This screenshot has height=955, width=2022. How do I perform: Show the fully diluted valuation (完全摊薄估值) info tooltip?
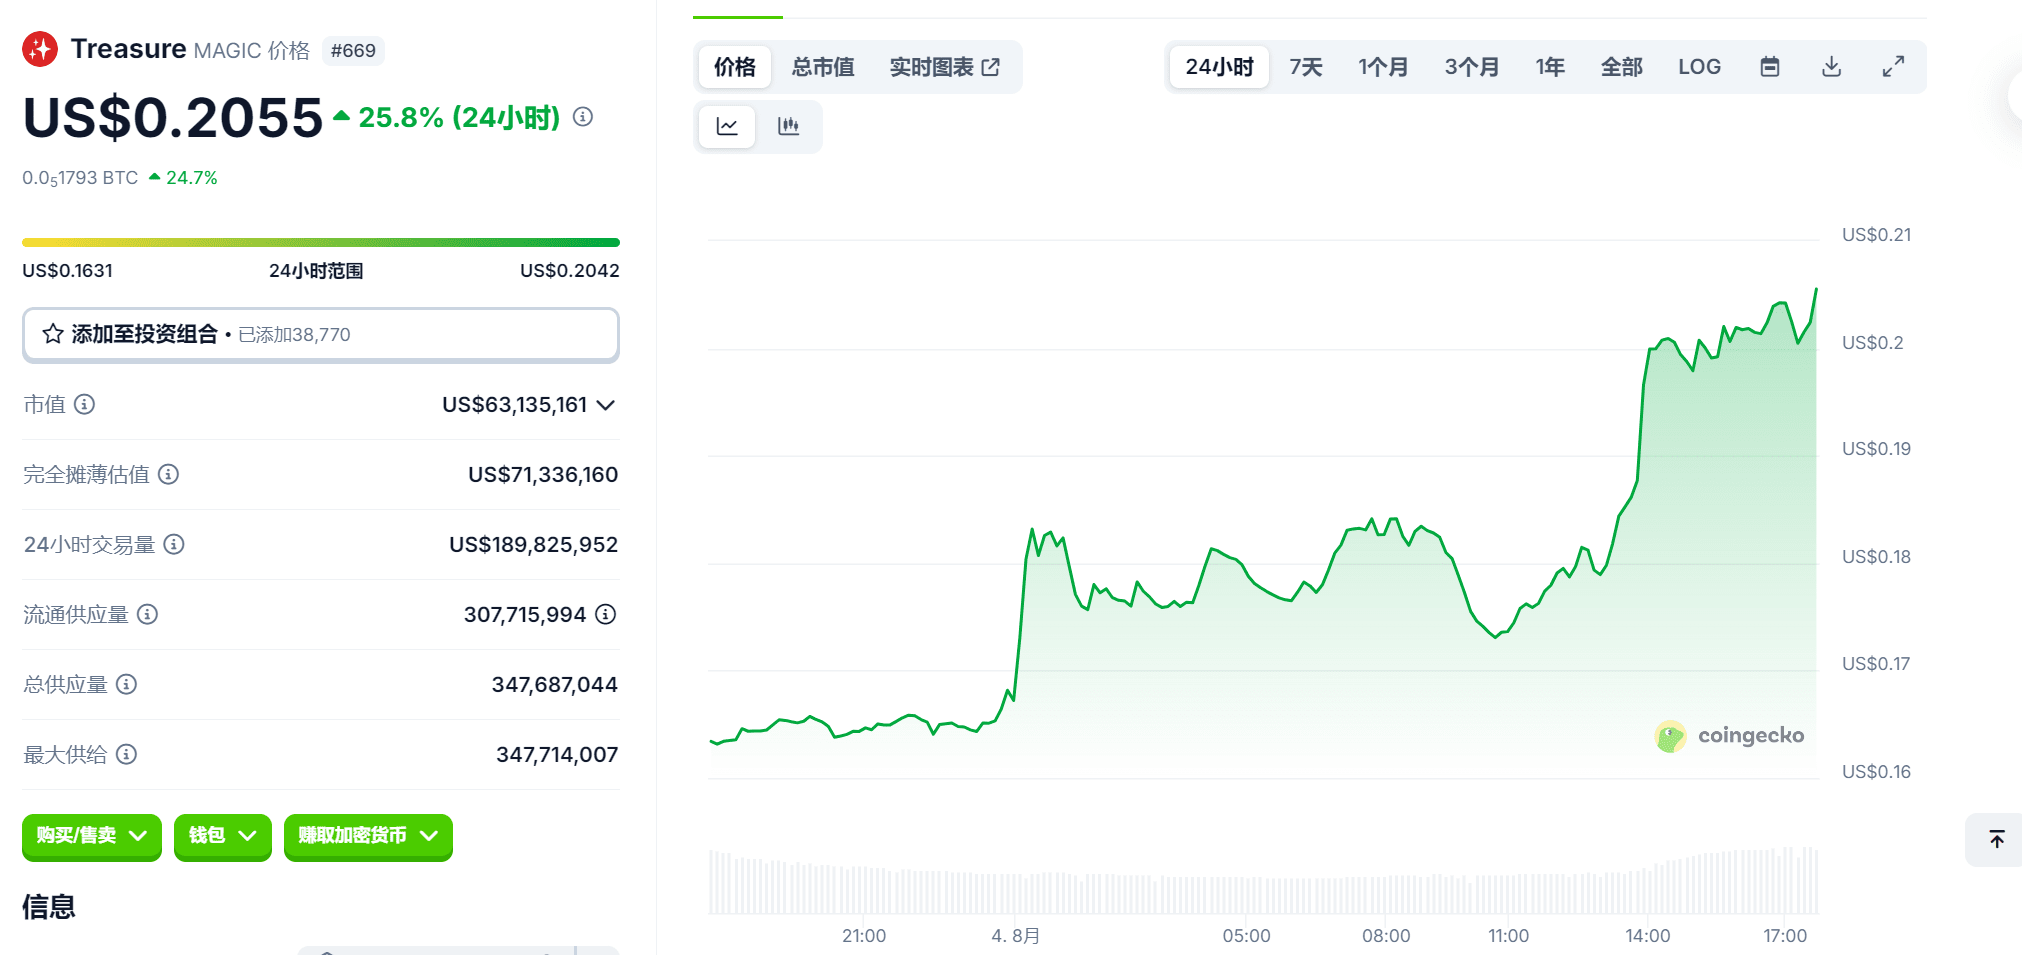click(x=169, y=474)
